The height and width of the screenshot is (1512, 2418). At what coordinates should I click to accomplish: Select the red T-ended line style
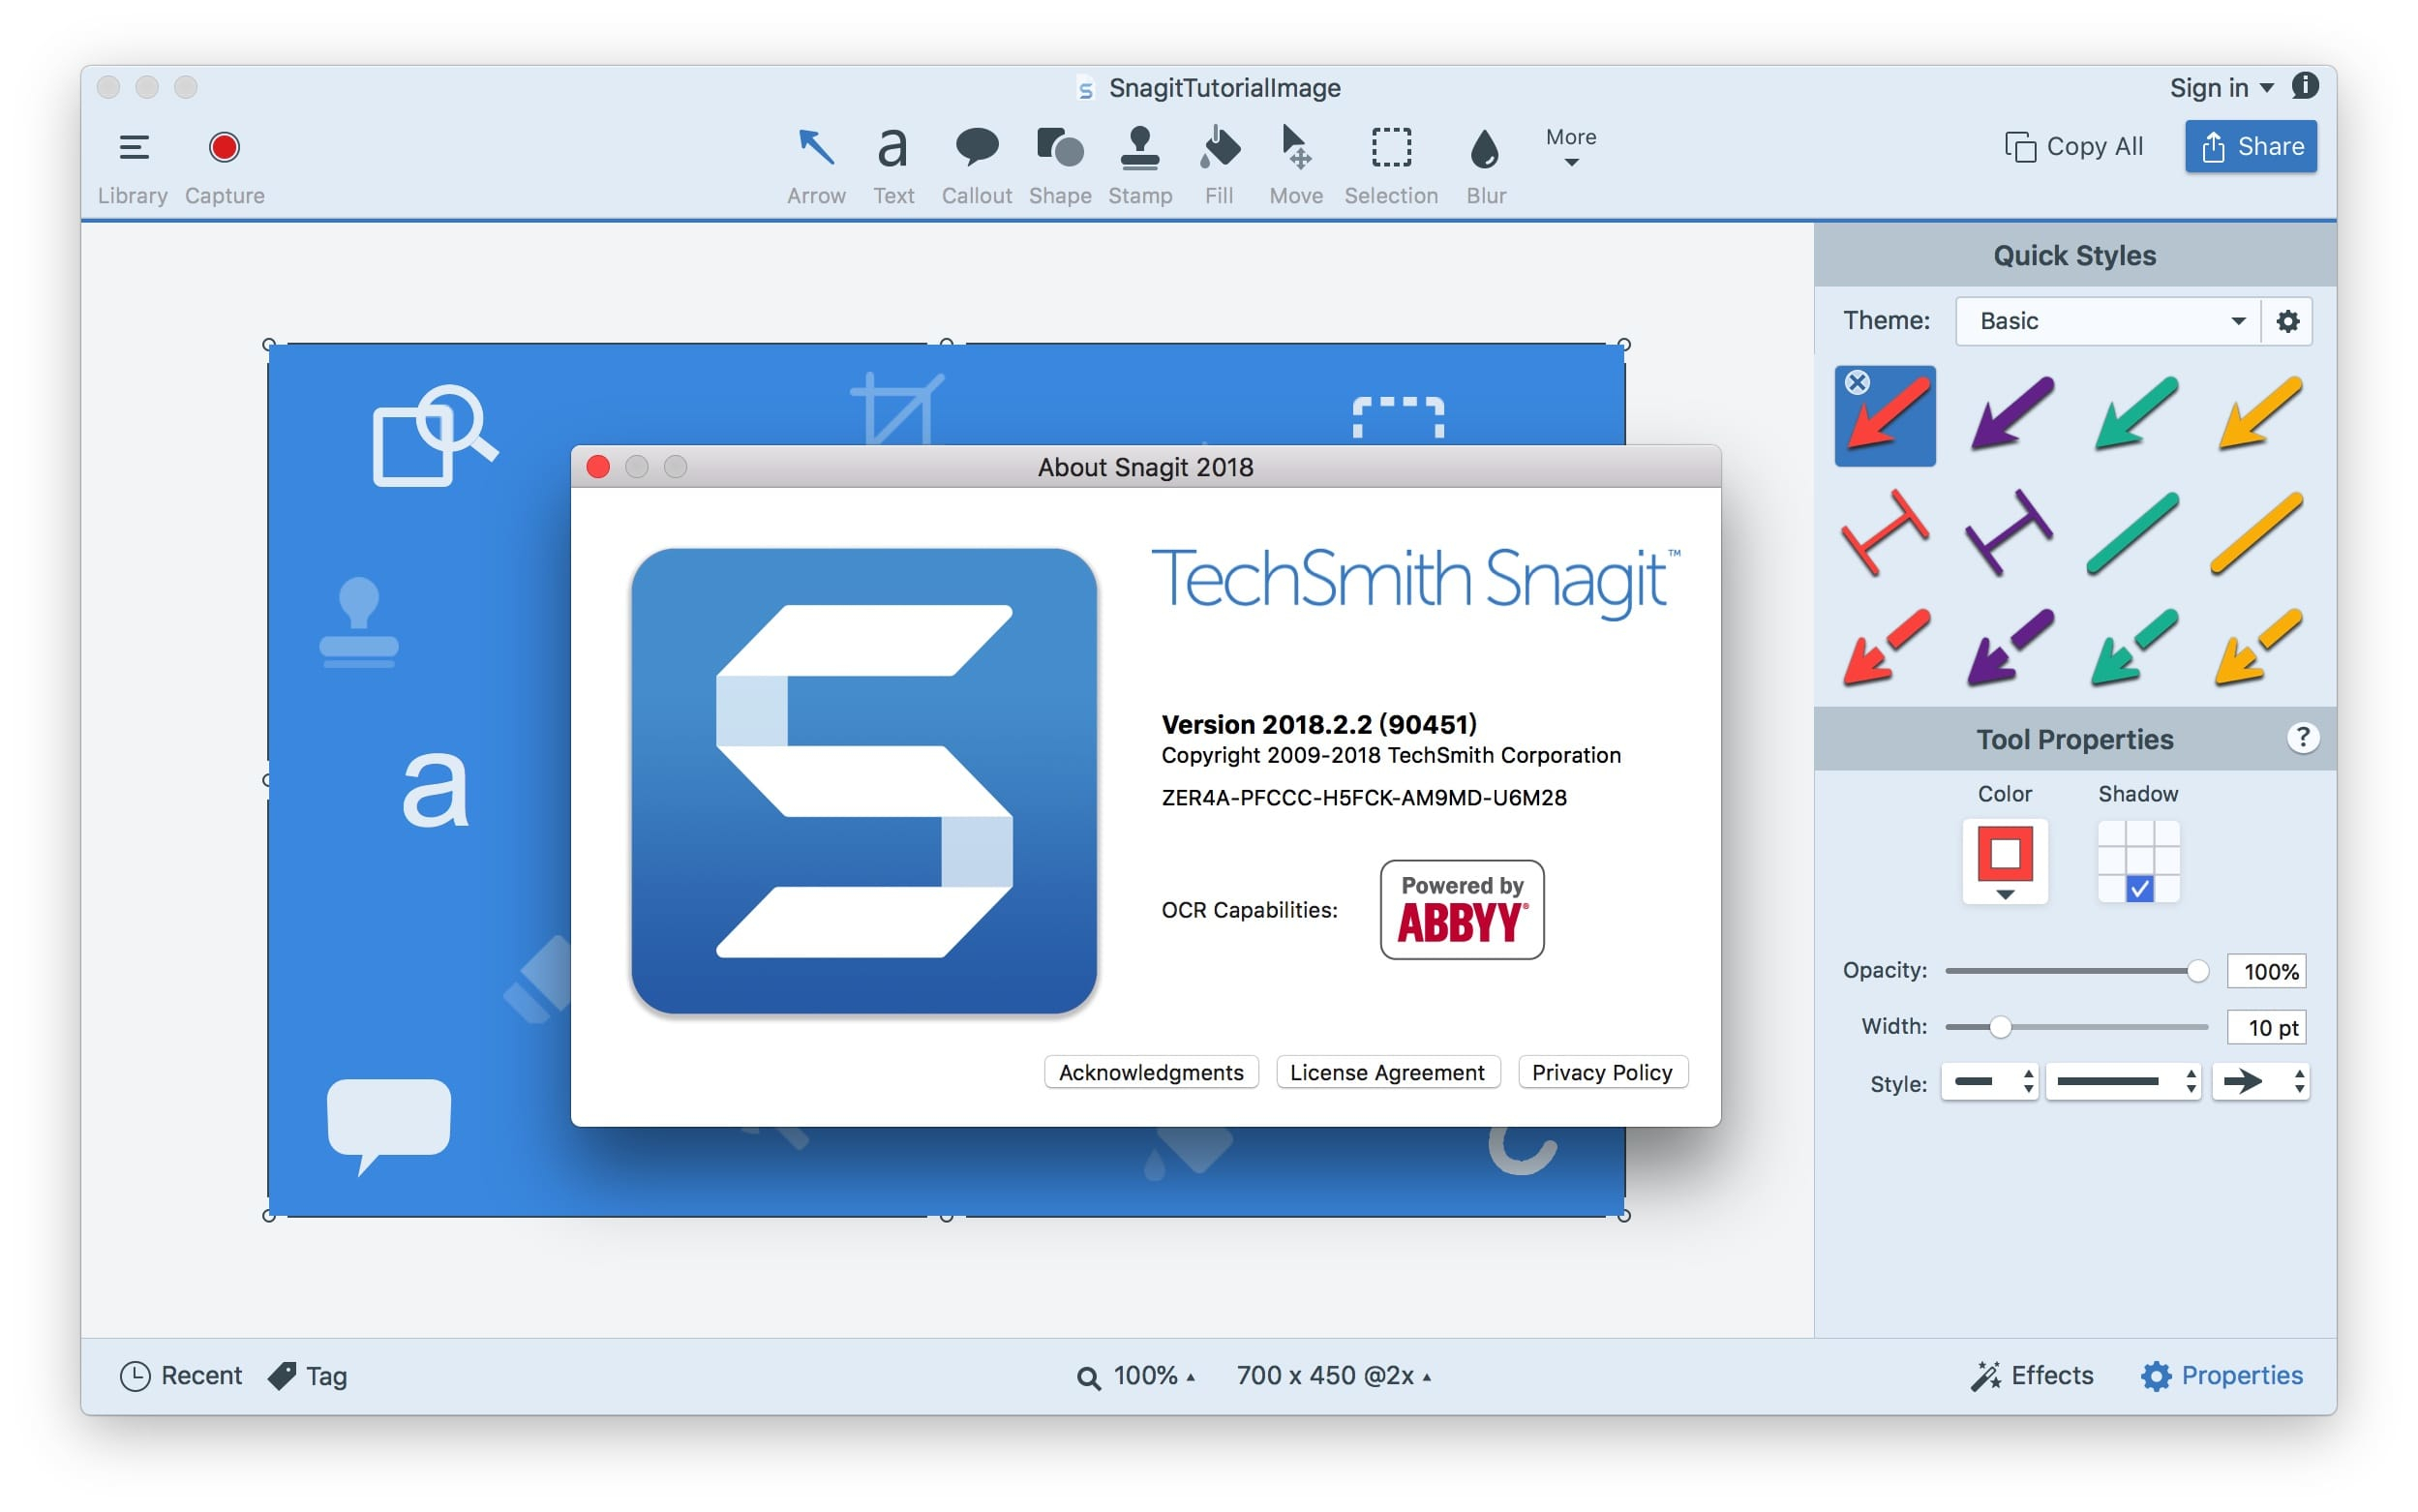point(1885,532)
